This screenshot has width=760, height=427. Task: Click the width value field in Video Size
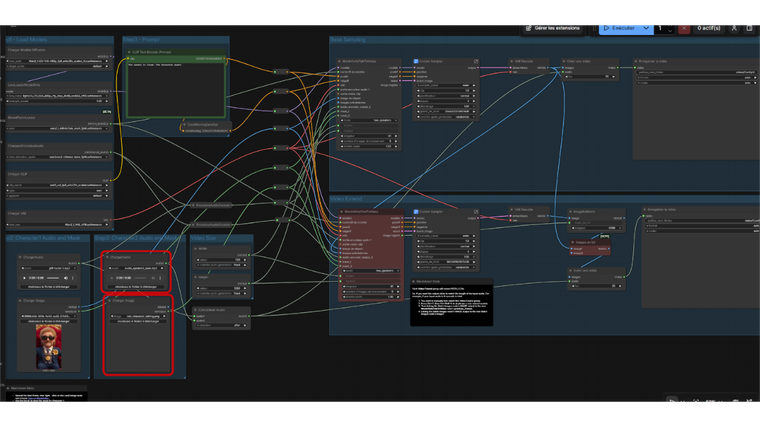point(221,260)
